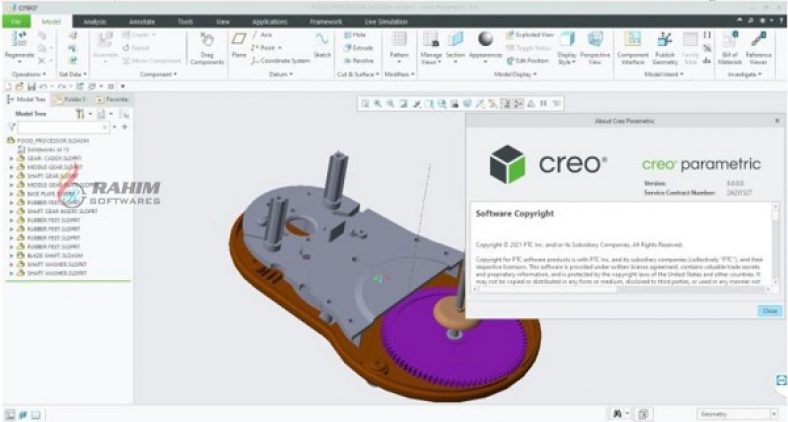Click the model tree search field

[x=63, y=127]
